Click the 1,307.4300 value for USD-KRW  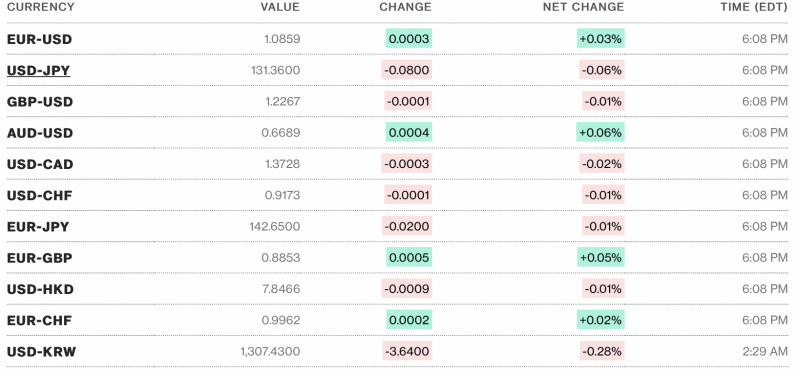(x=270, y=352)
